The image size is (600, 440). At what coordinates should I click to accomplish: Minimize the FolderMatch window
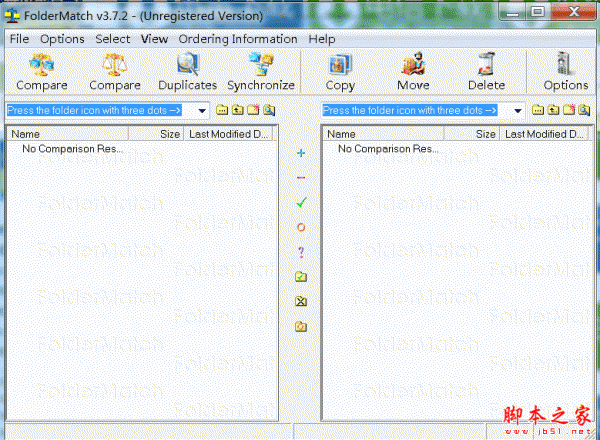click(x=512, y=13)
